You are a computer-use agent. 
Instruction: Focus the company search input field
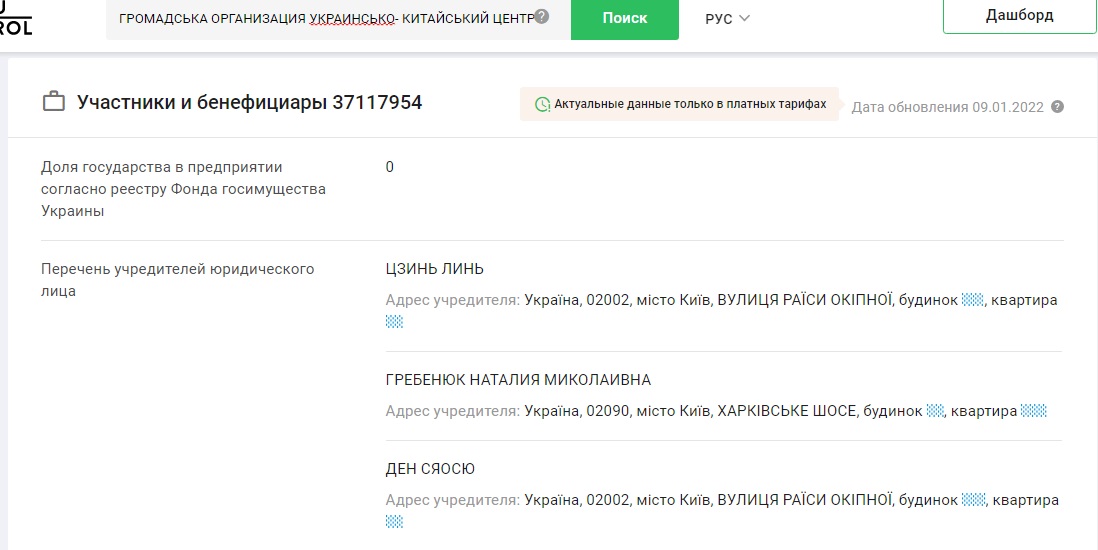(320, 19)
